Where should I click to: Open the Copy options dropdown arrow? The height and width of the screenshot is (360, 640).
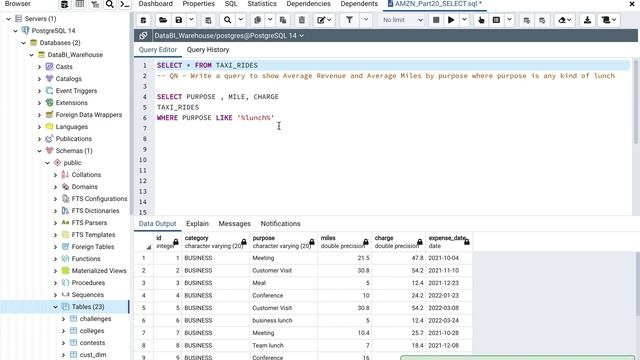(270, 20)
